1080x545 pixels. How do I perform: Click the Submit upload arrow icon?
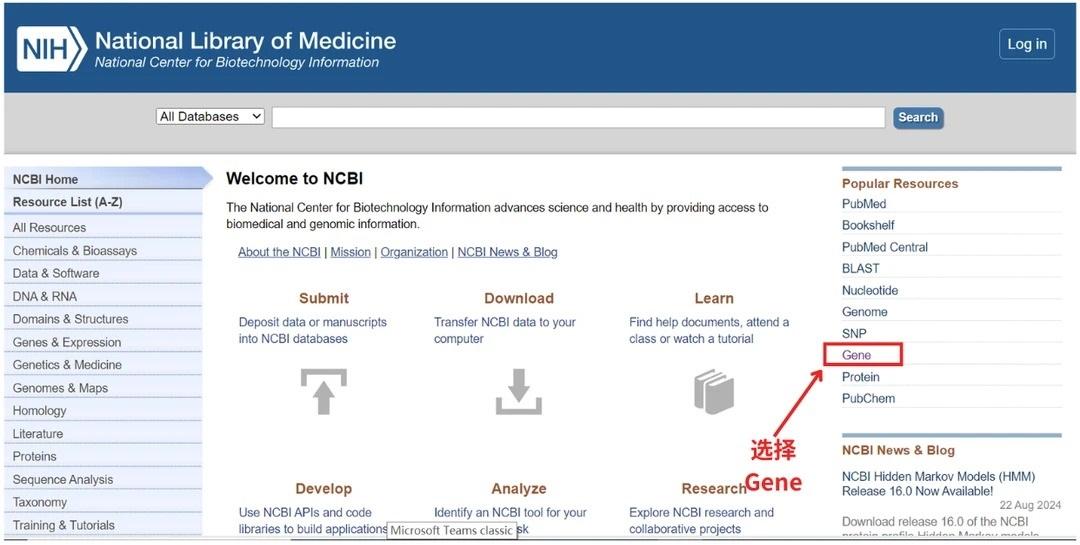[x=323, y=391]
